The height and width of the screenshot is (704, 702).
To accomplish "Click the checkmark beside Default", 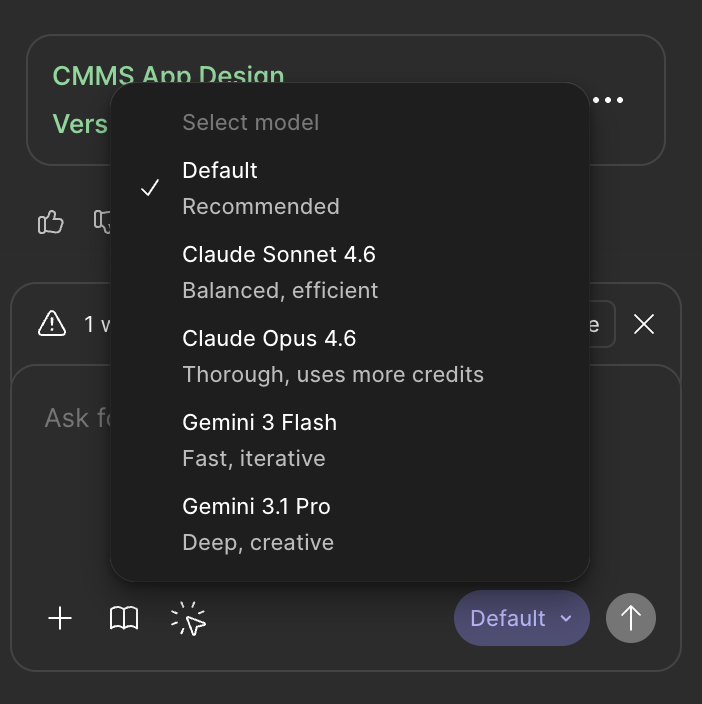I will pyautogui.click(x=150, y=188).
